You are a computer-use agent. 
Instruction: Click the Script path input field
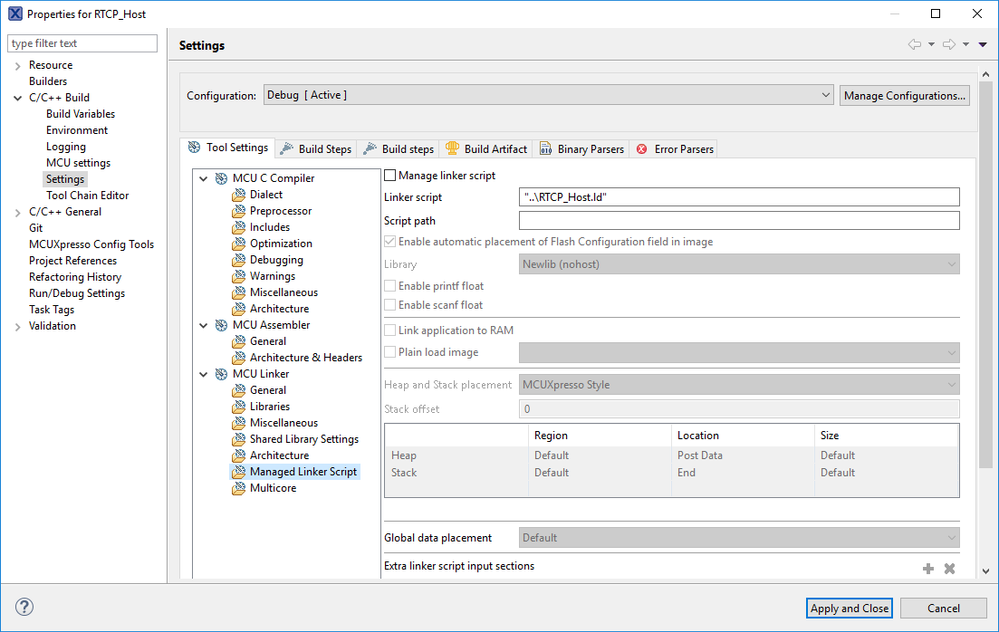point(740,221)
